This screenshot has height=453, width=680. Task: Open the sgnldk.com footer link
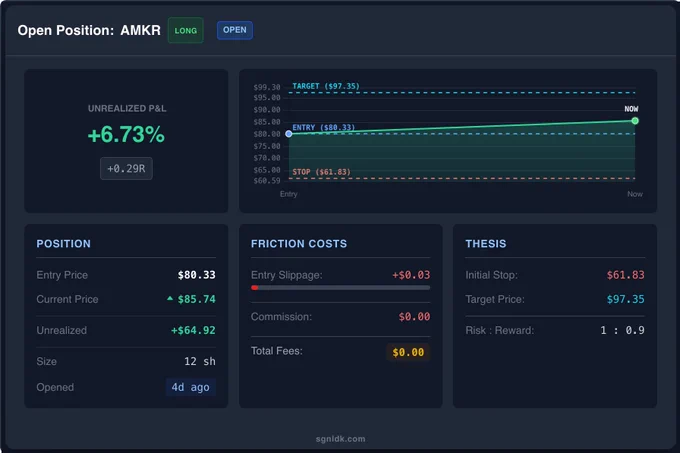340,439
